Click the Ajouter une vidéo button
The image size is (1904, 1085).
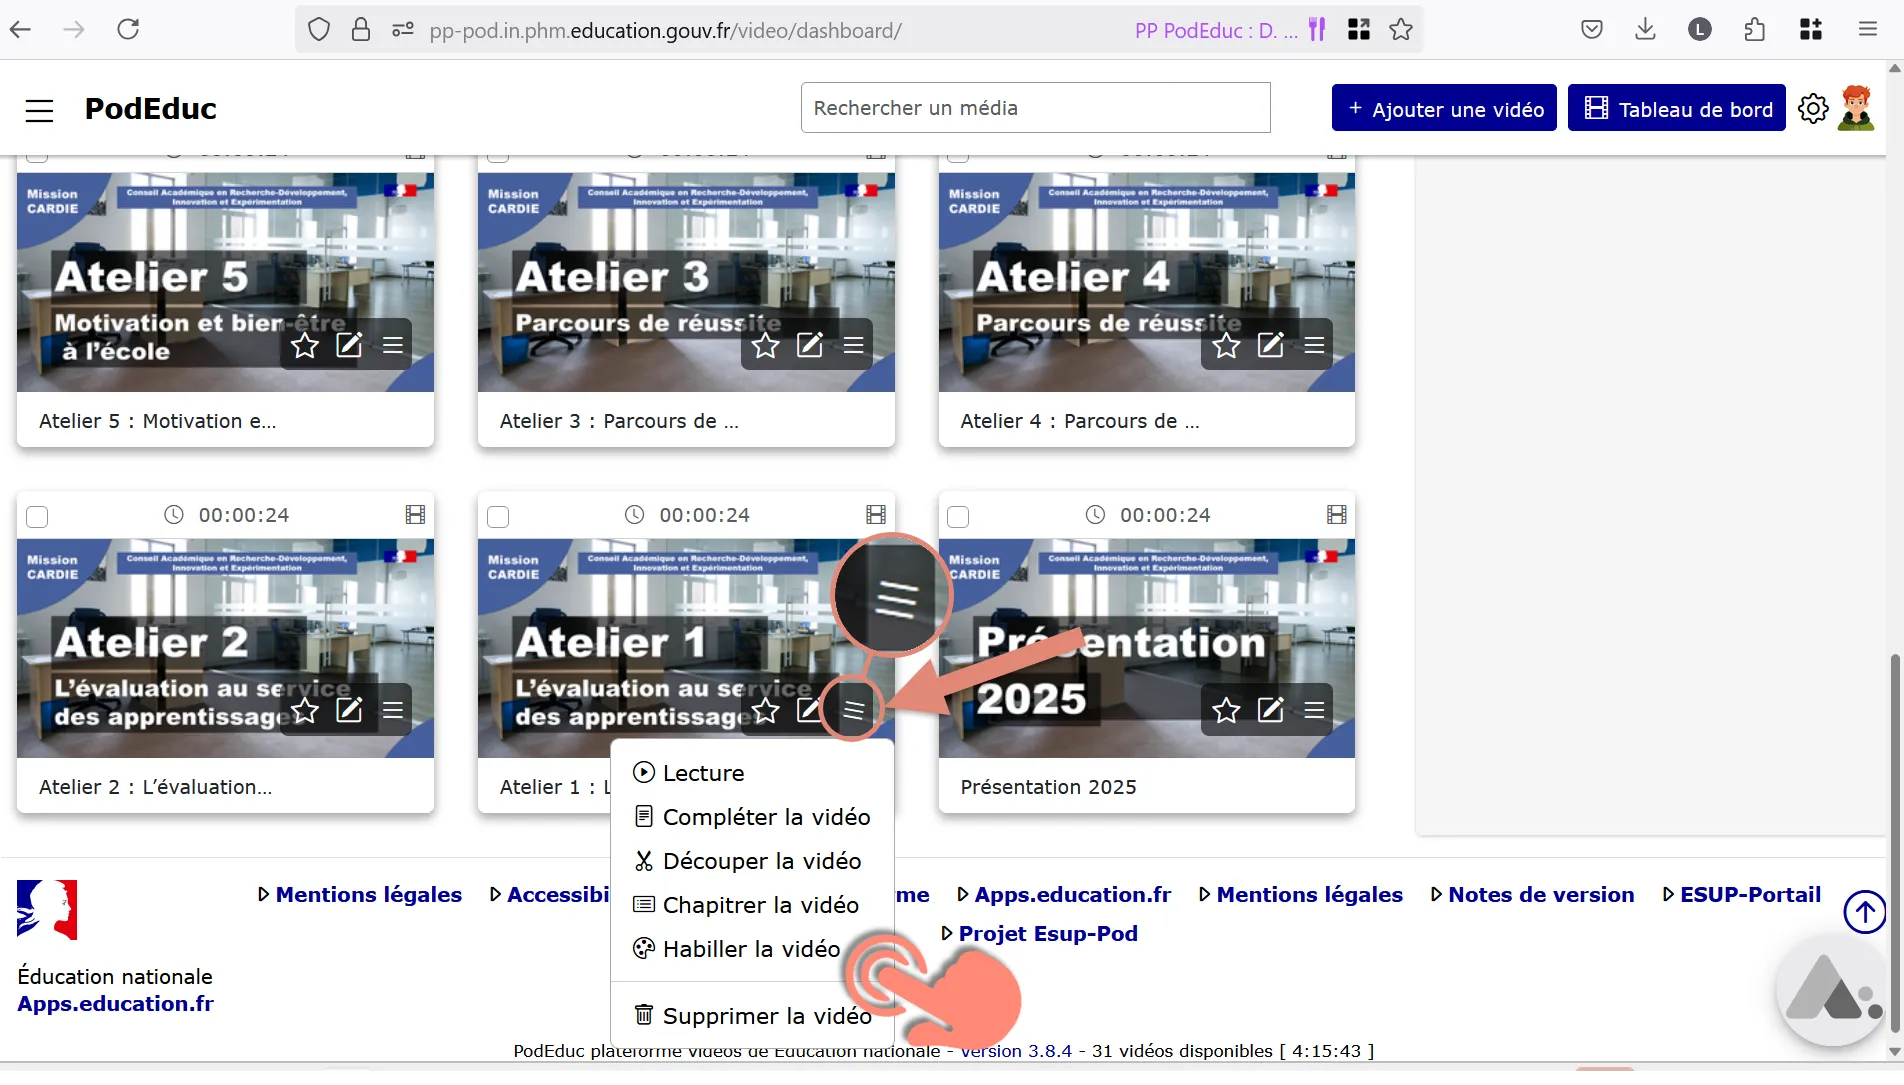(1444, 108)
